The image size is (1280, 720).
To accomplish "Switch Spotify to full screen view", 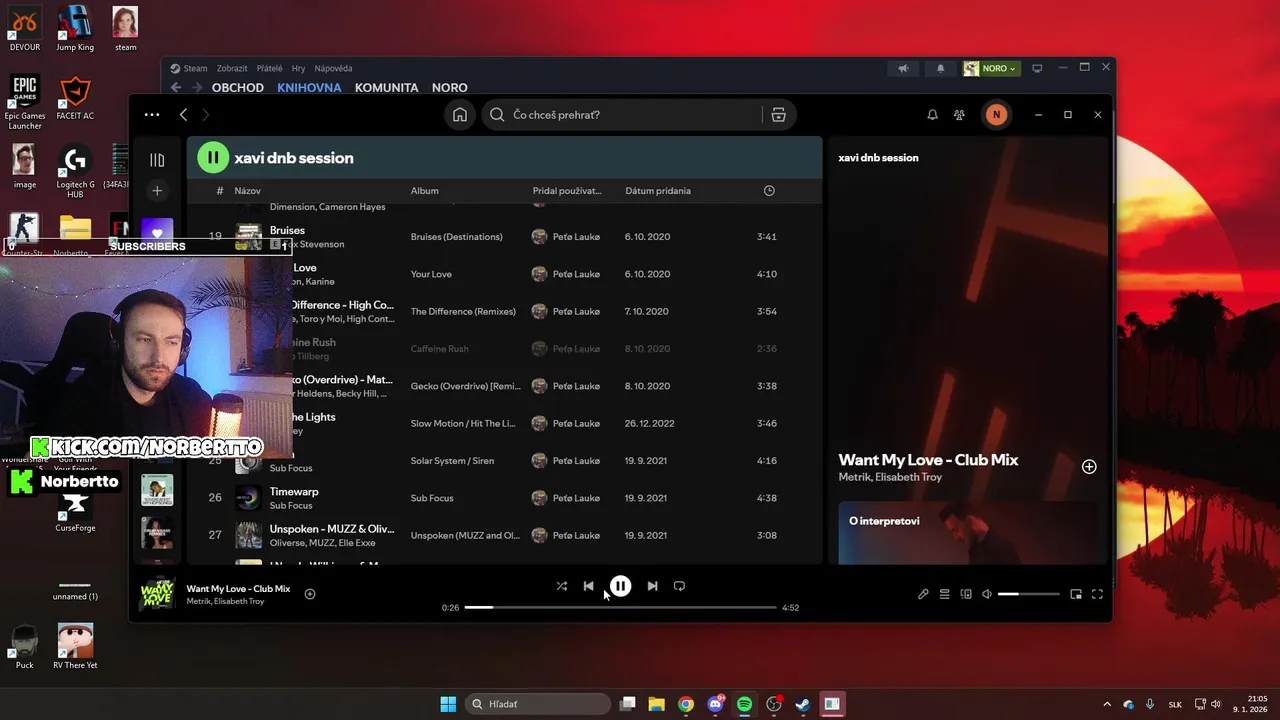I will pyautogui.click(x=1097, y=594).
